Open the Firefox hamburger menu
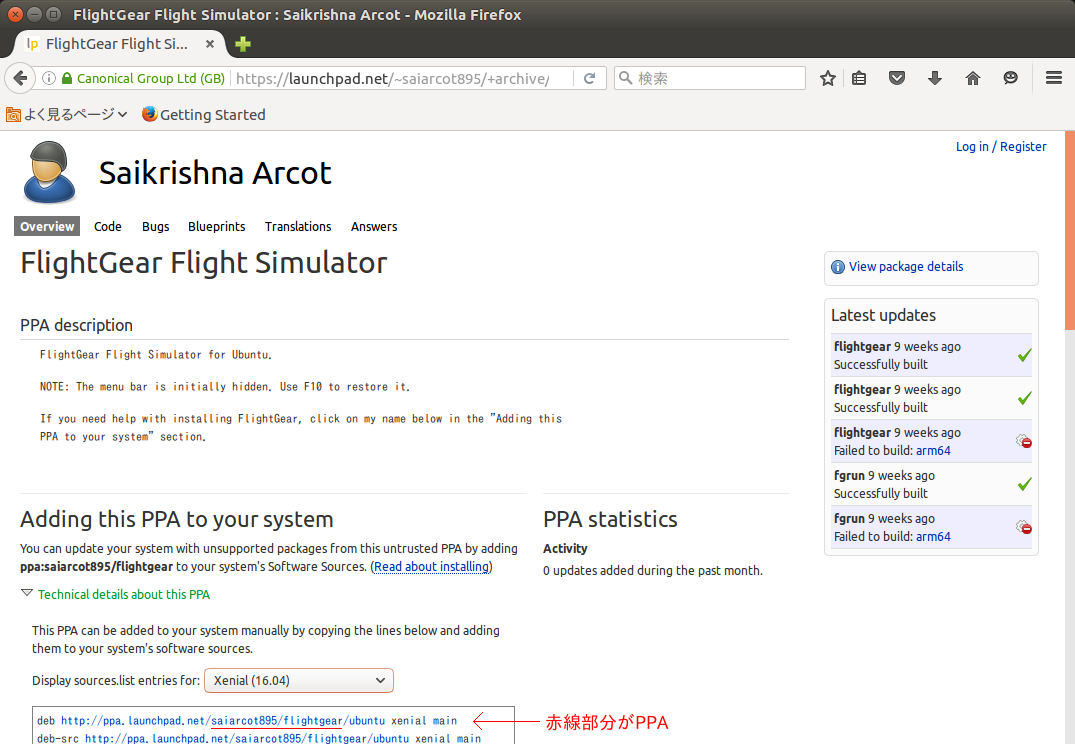 [x=1054, y=78]
